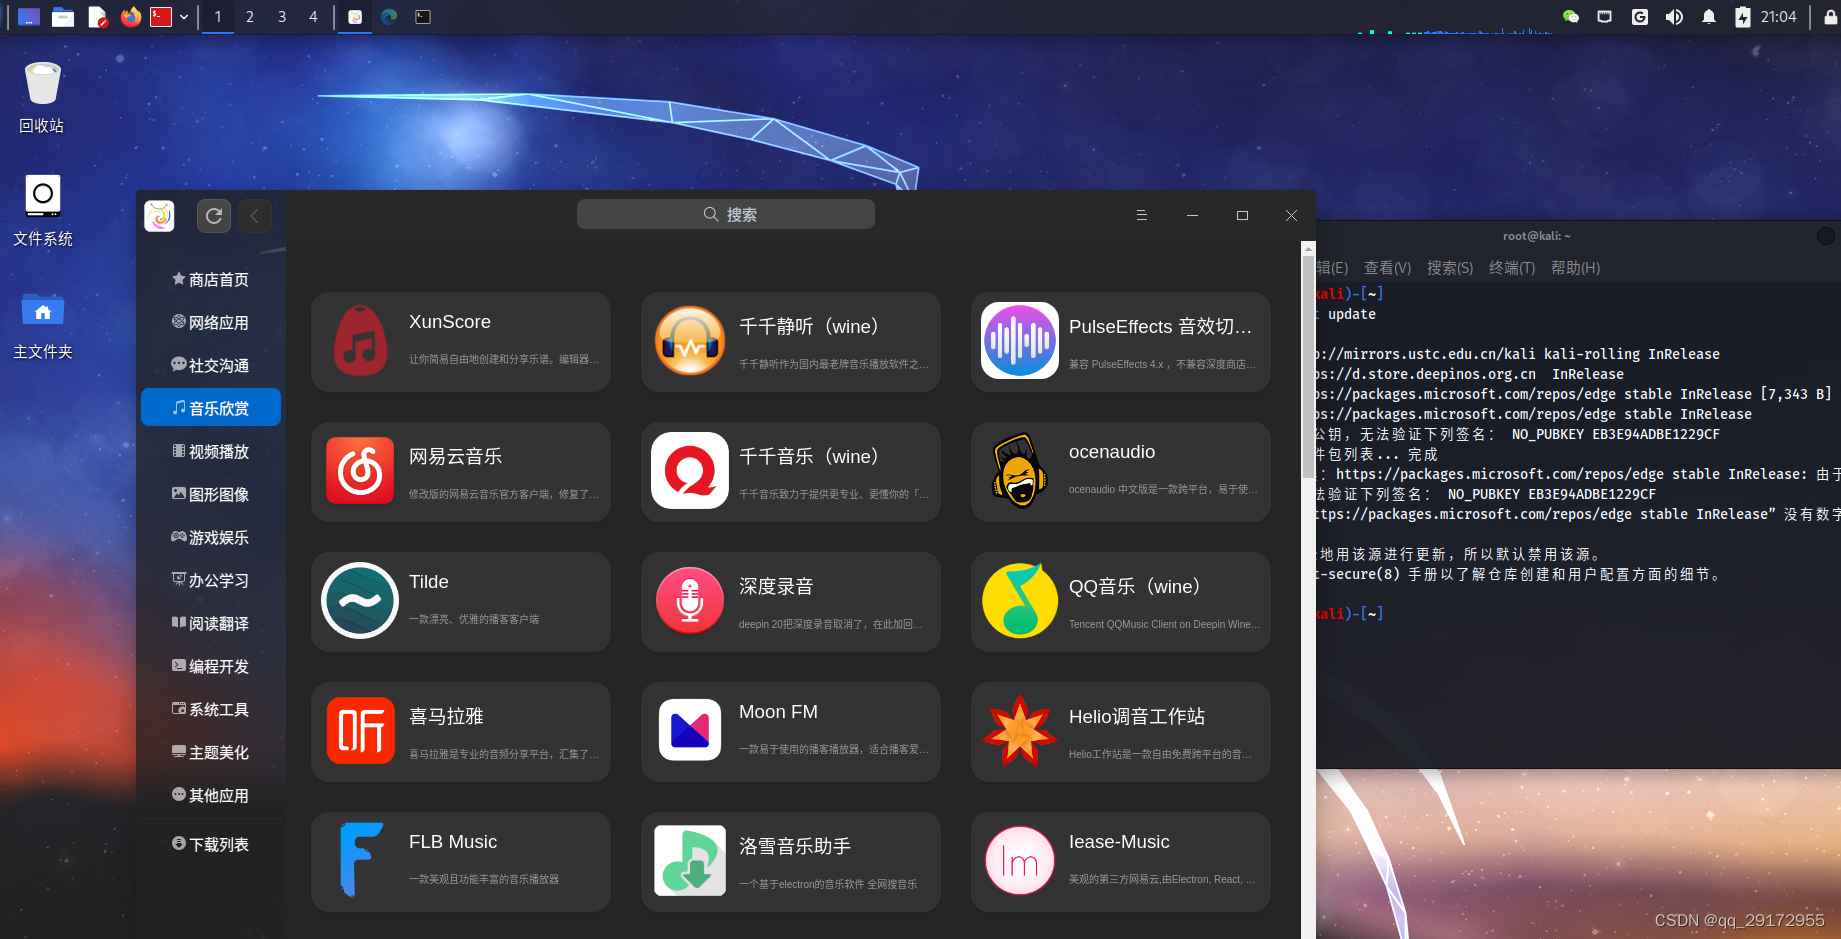Open the volume control tray icon
The width and height of the screenshot is (1841, 939).
[x=1674, y=17]
